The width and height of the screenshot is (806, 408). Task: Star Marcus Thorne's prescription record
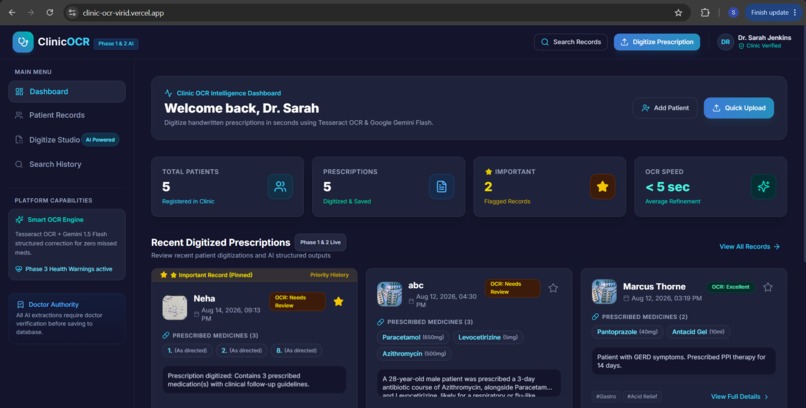point(768,287)
